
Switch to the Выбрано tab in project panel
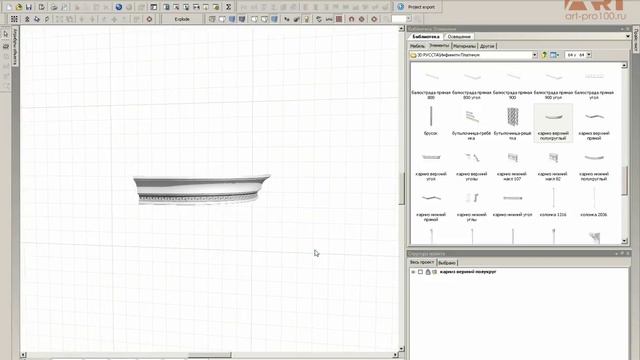tap(447, 263)
